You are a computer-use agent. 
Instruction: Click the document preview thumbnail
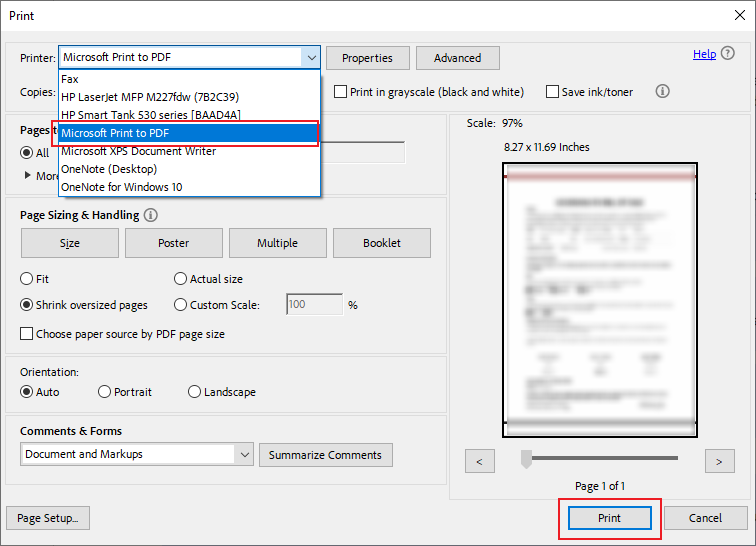[x=600, y=300]
